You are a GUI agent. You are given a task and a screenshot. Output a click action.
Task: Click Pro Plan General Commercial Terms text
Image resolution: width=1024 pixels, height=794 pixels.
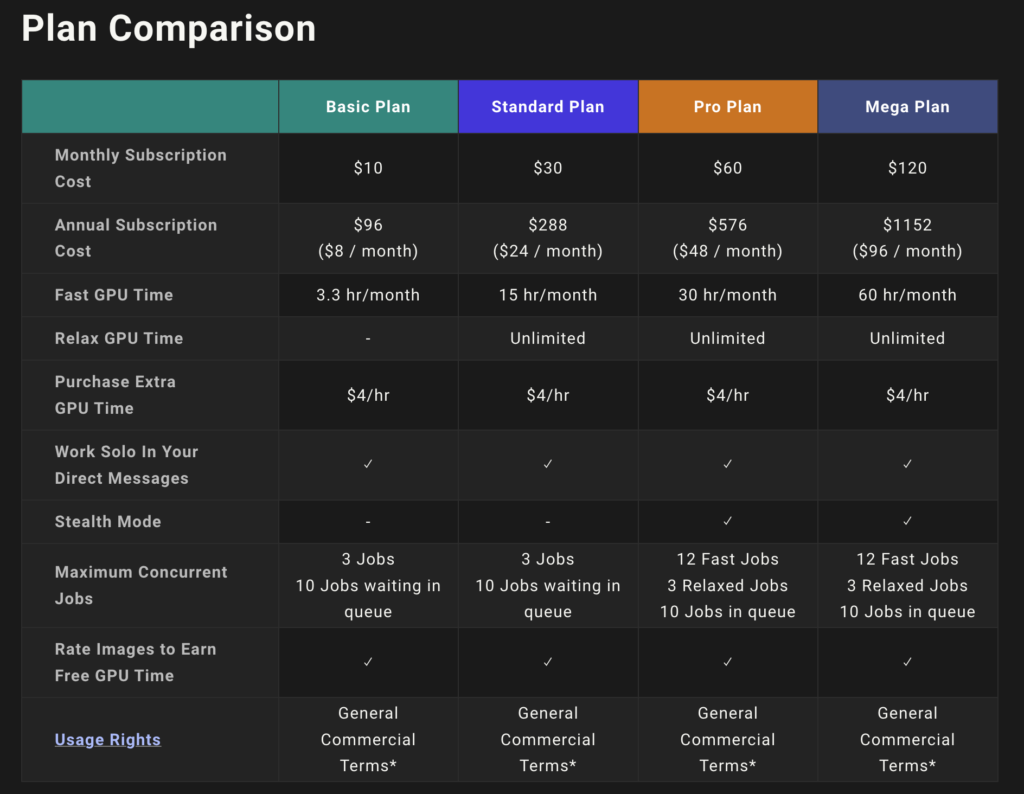tap(728, 740)
